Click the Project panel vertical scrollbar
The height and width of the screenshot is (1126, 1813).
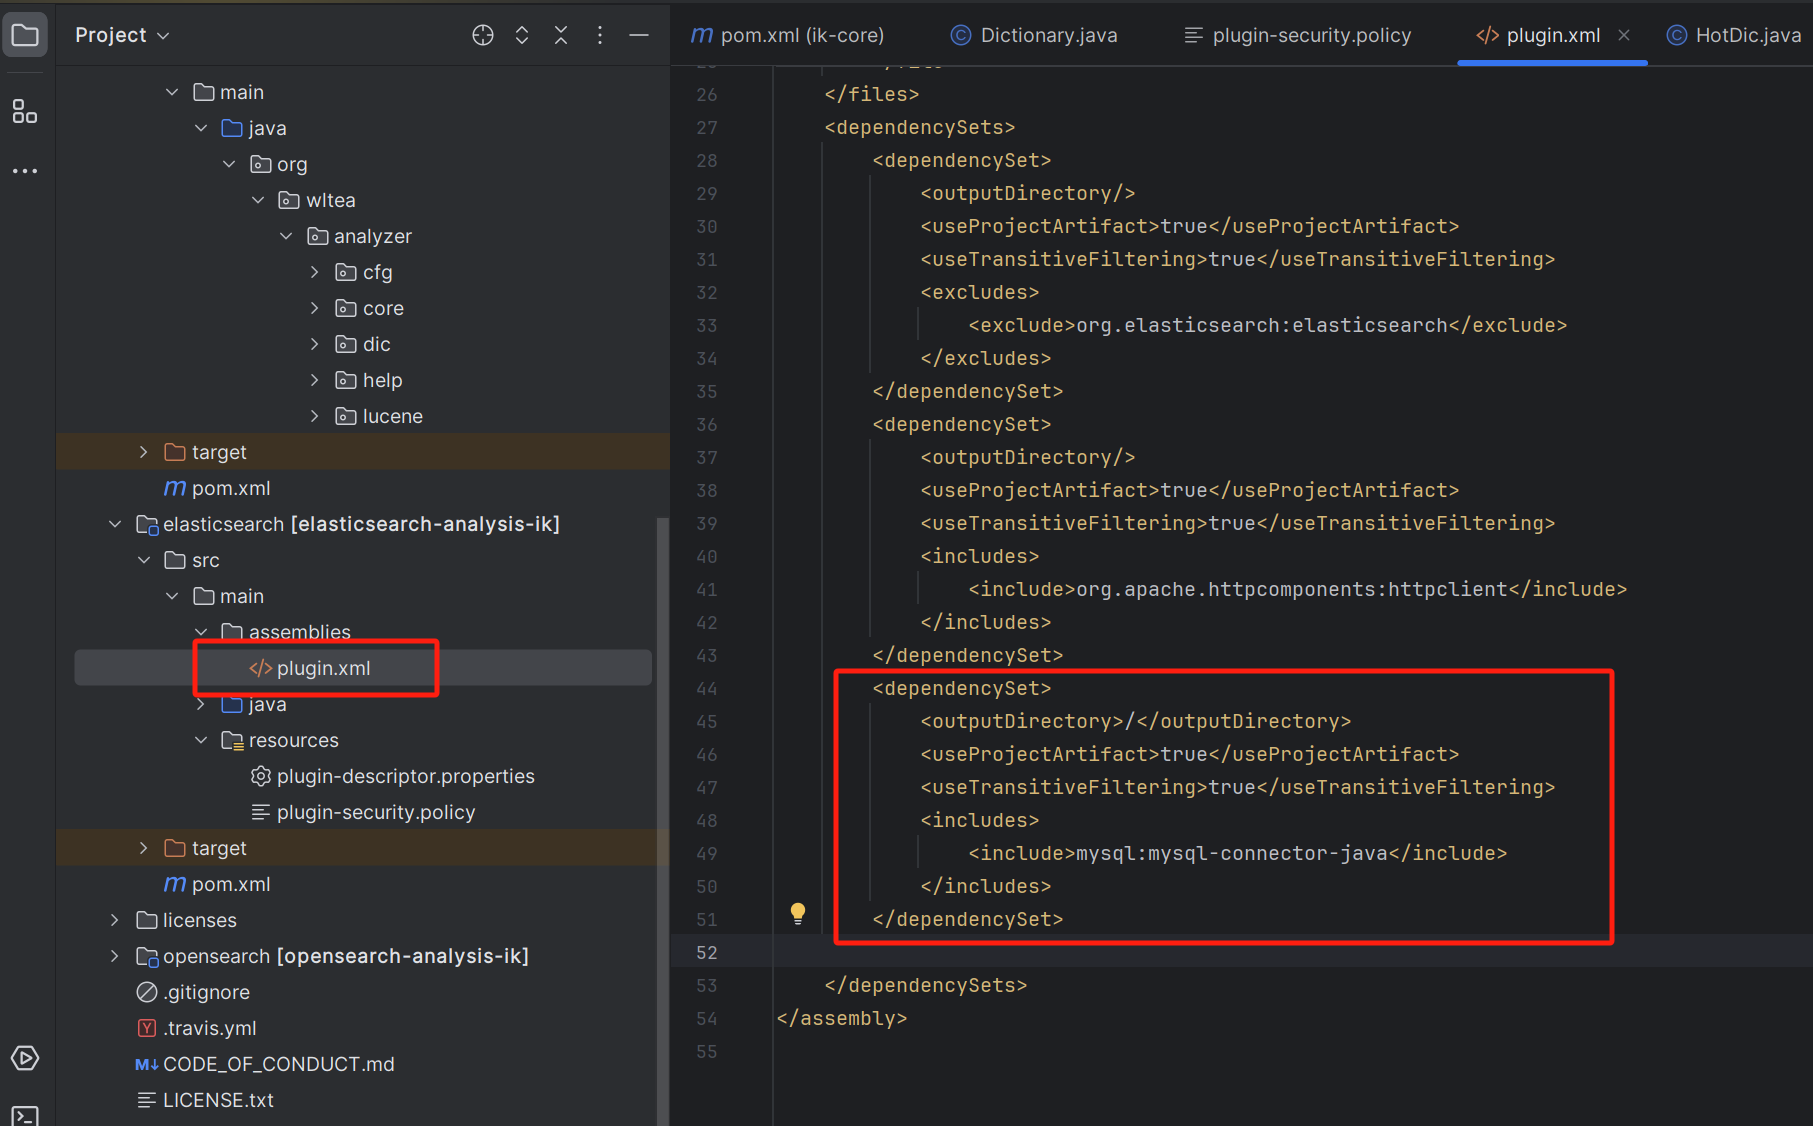point(662,820)
